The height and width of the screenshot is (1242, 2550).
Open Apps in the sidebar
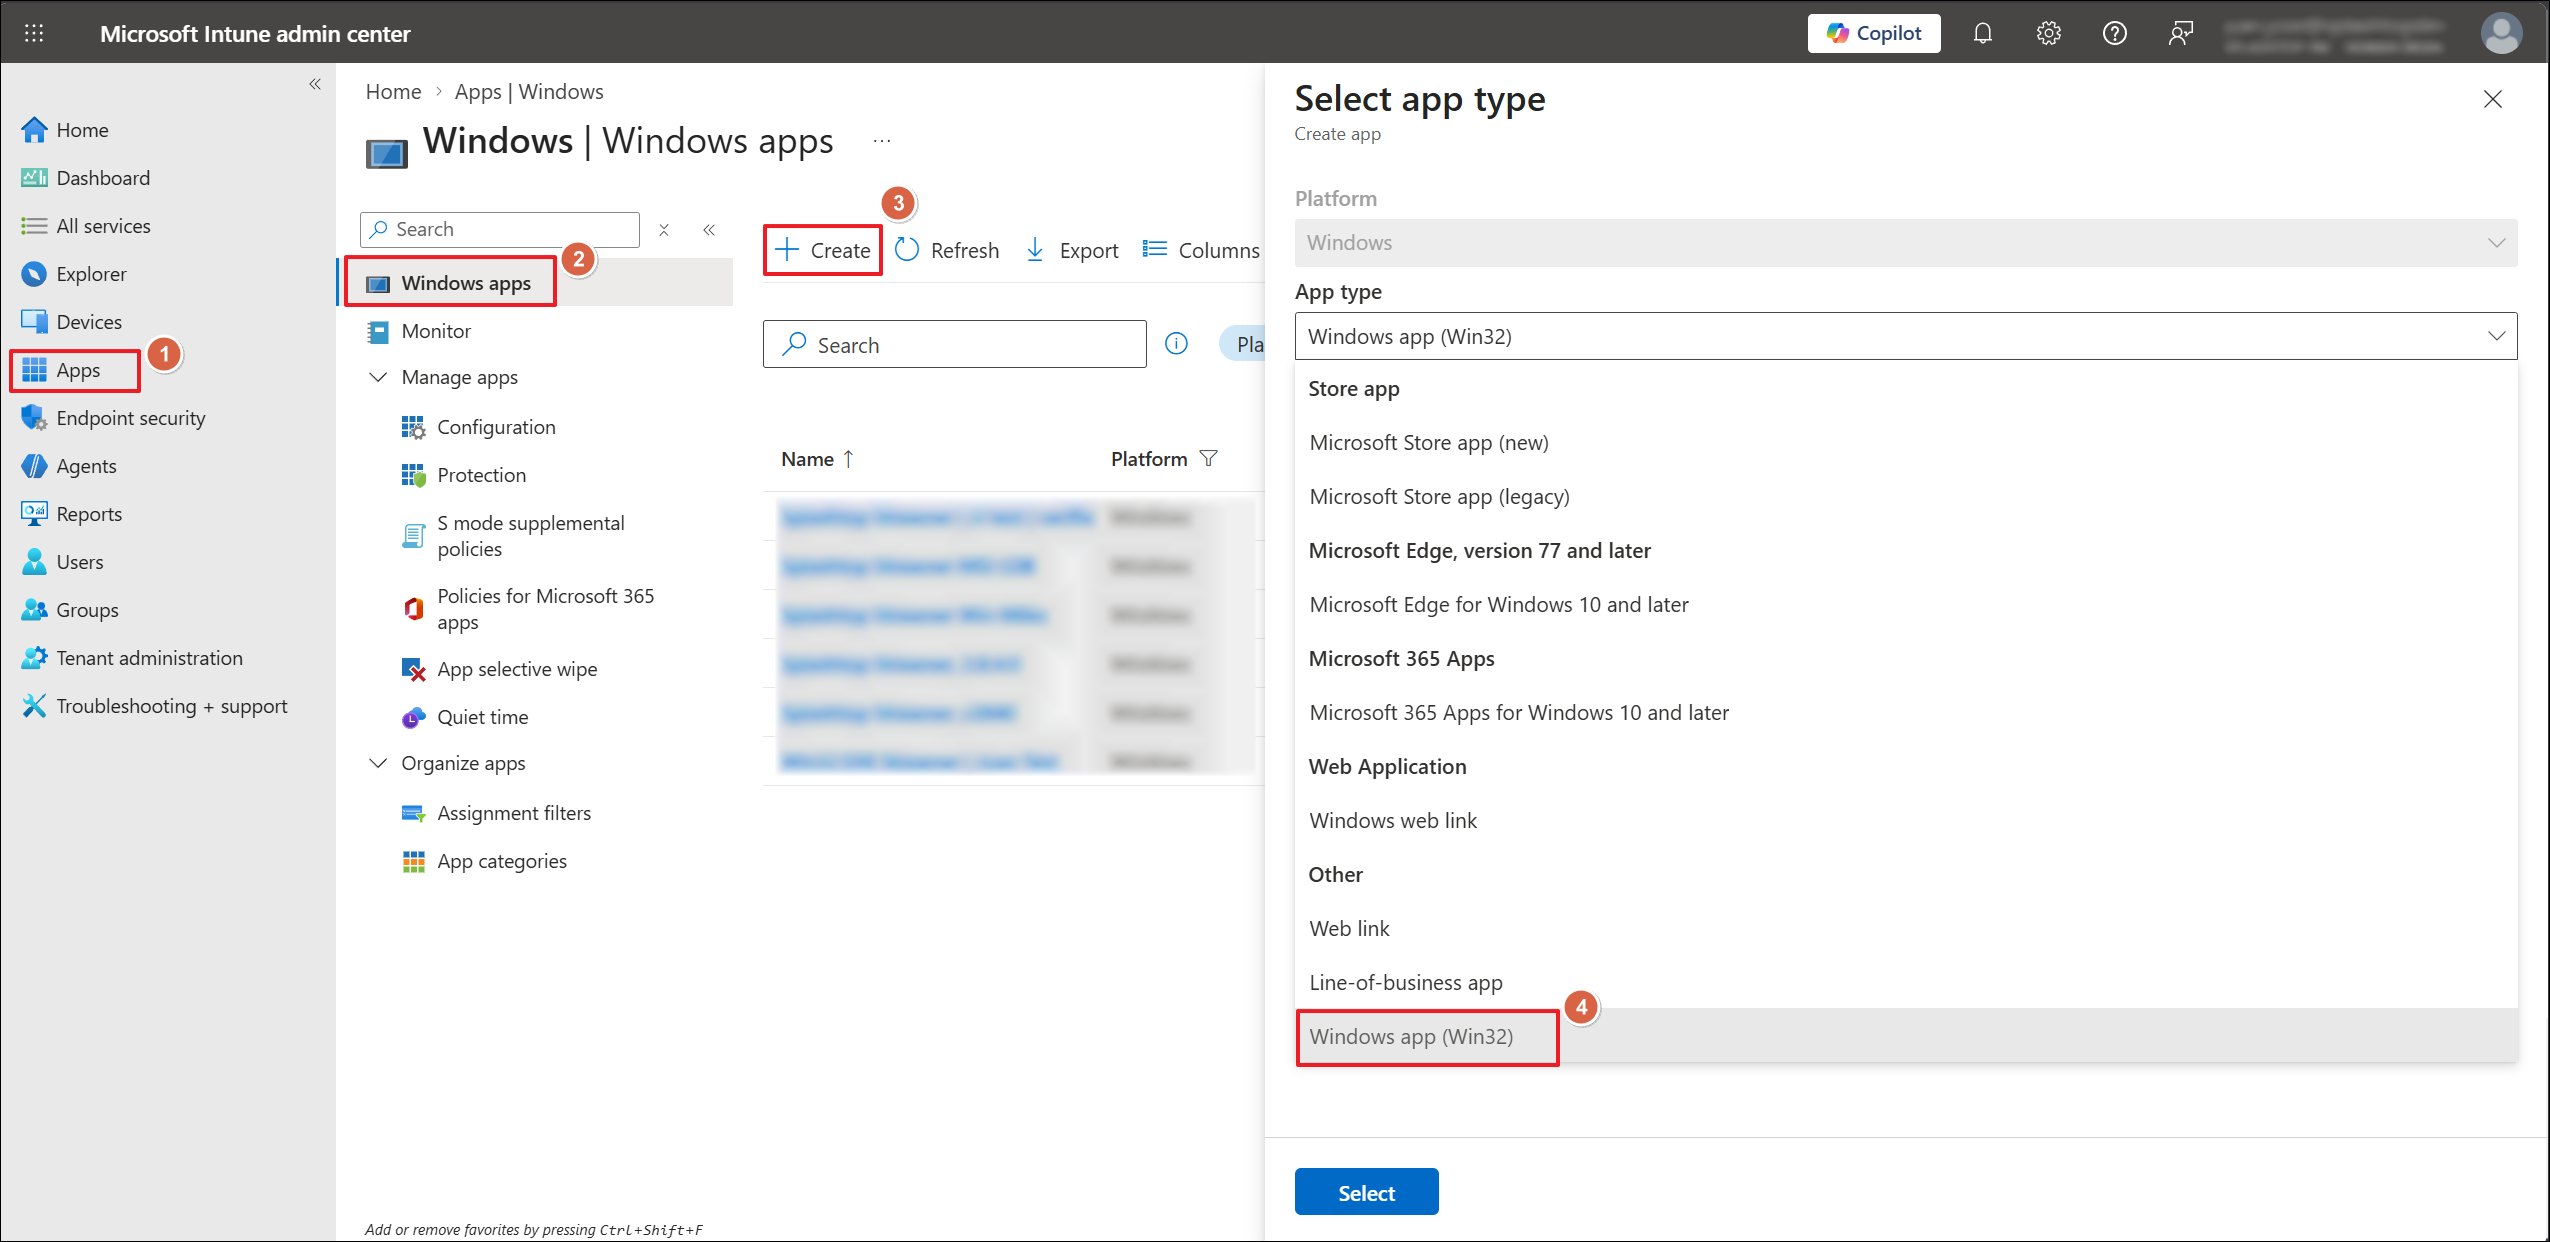(61, 370)
